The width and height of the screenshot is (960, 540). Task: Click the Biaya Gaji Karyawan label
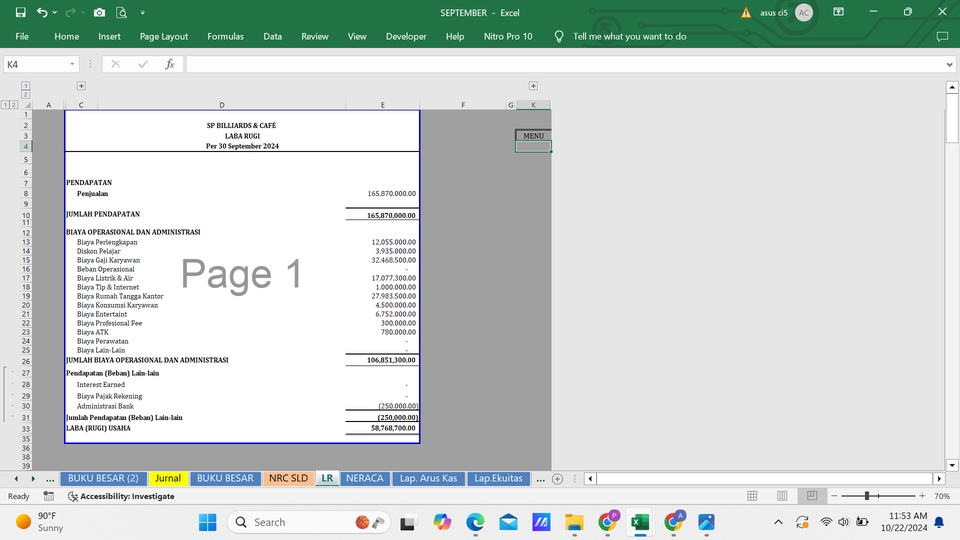(x=108, y=260)
